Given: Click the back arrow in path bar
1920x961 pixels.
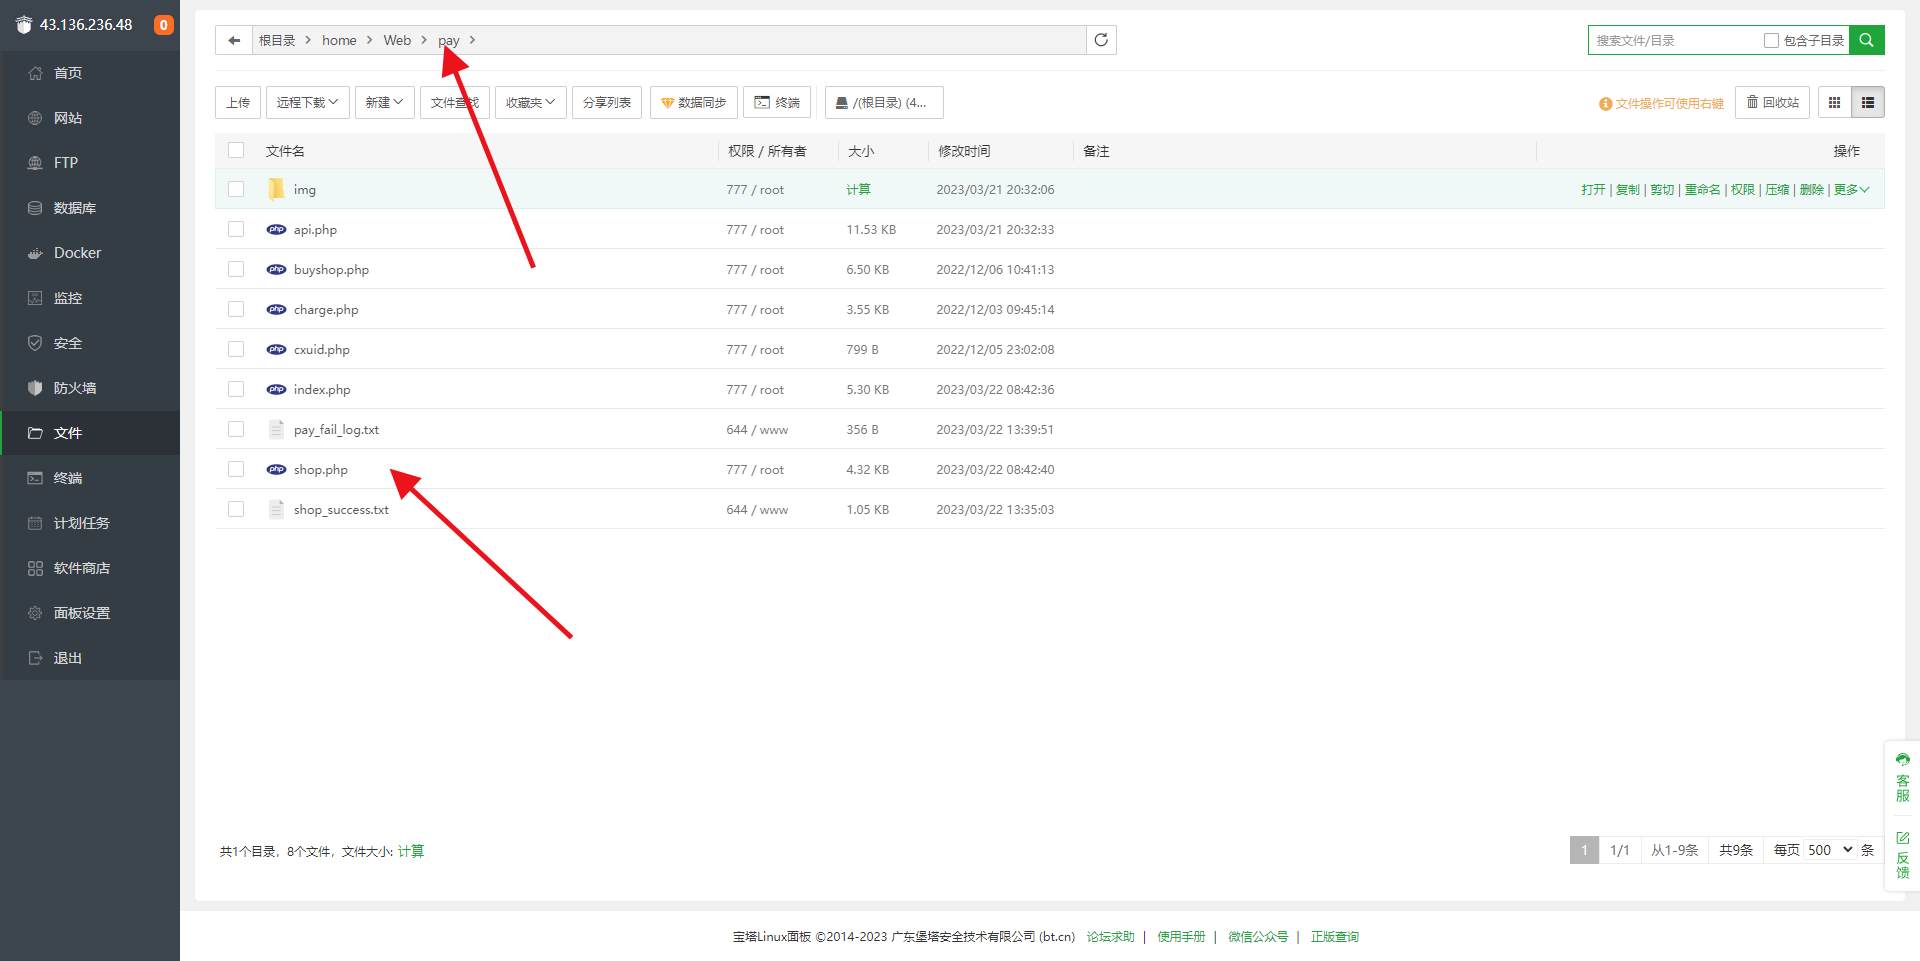Looking at the screenshot, I should coord(234,40).
